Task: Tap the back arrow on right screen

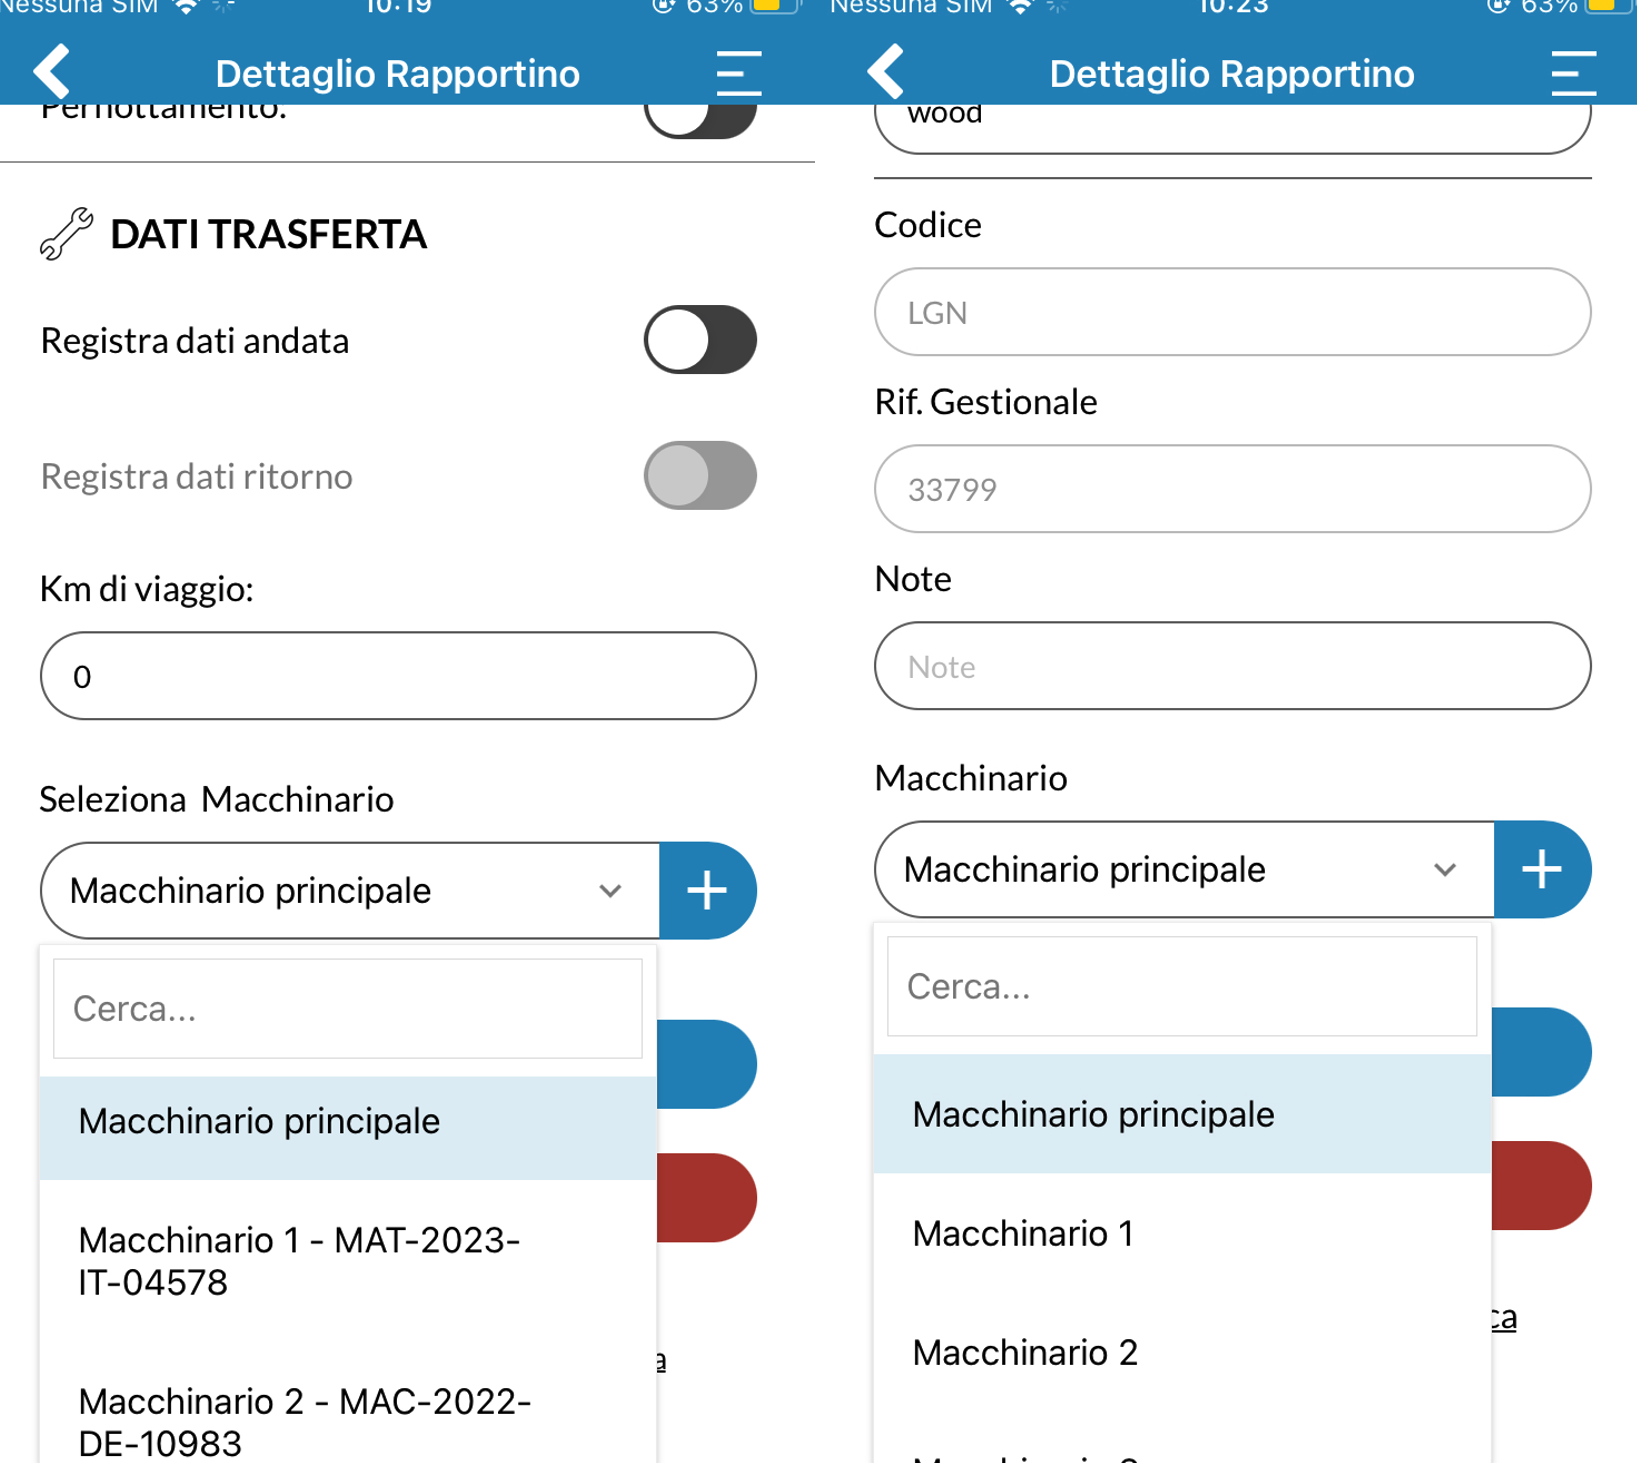Action: pos(886,71)
